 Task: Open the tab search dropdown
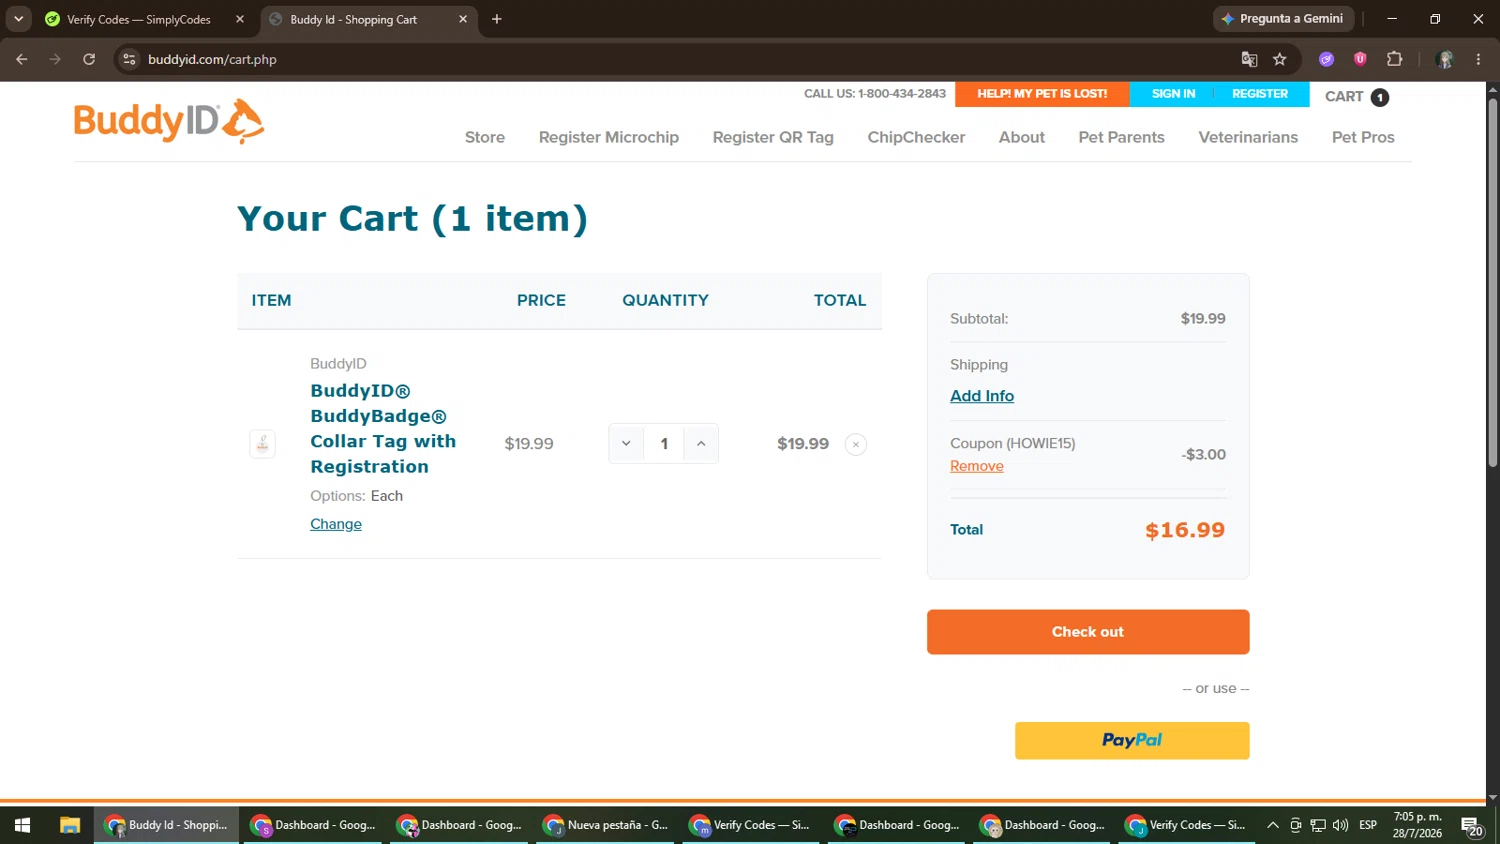point(18,19)
